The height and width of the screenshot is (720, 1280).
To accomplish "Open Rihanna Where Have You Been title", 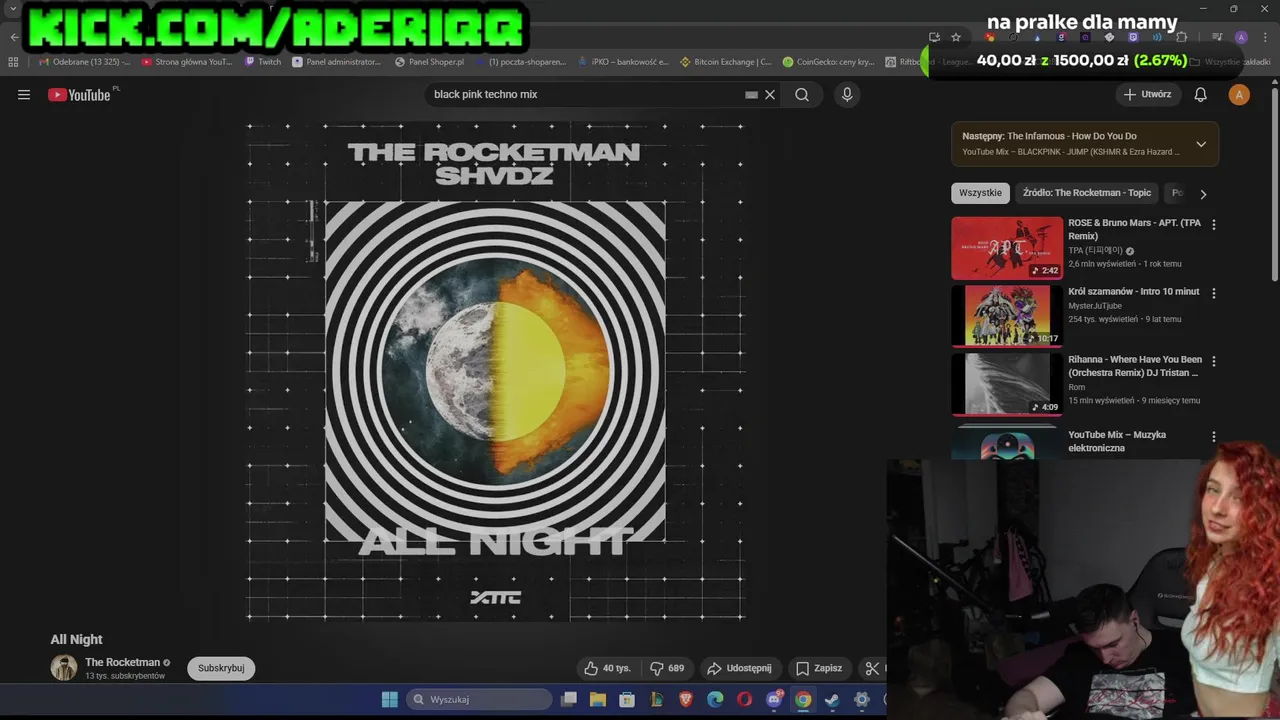I will click(1134, 366).
